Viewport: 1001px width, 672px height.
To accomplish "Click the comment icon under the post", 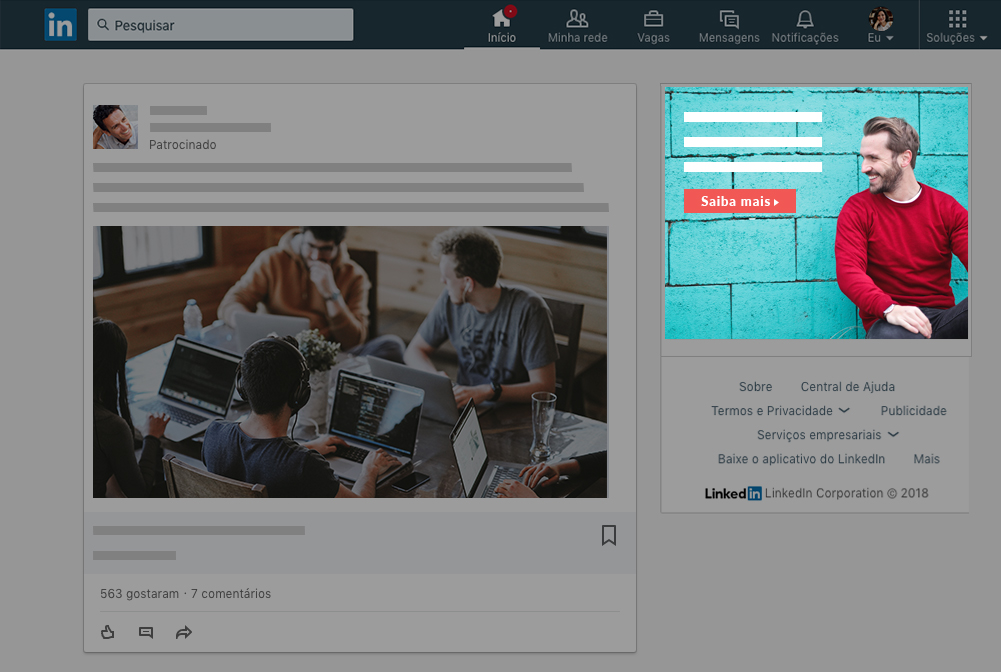I will tap(146, 632).
